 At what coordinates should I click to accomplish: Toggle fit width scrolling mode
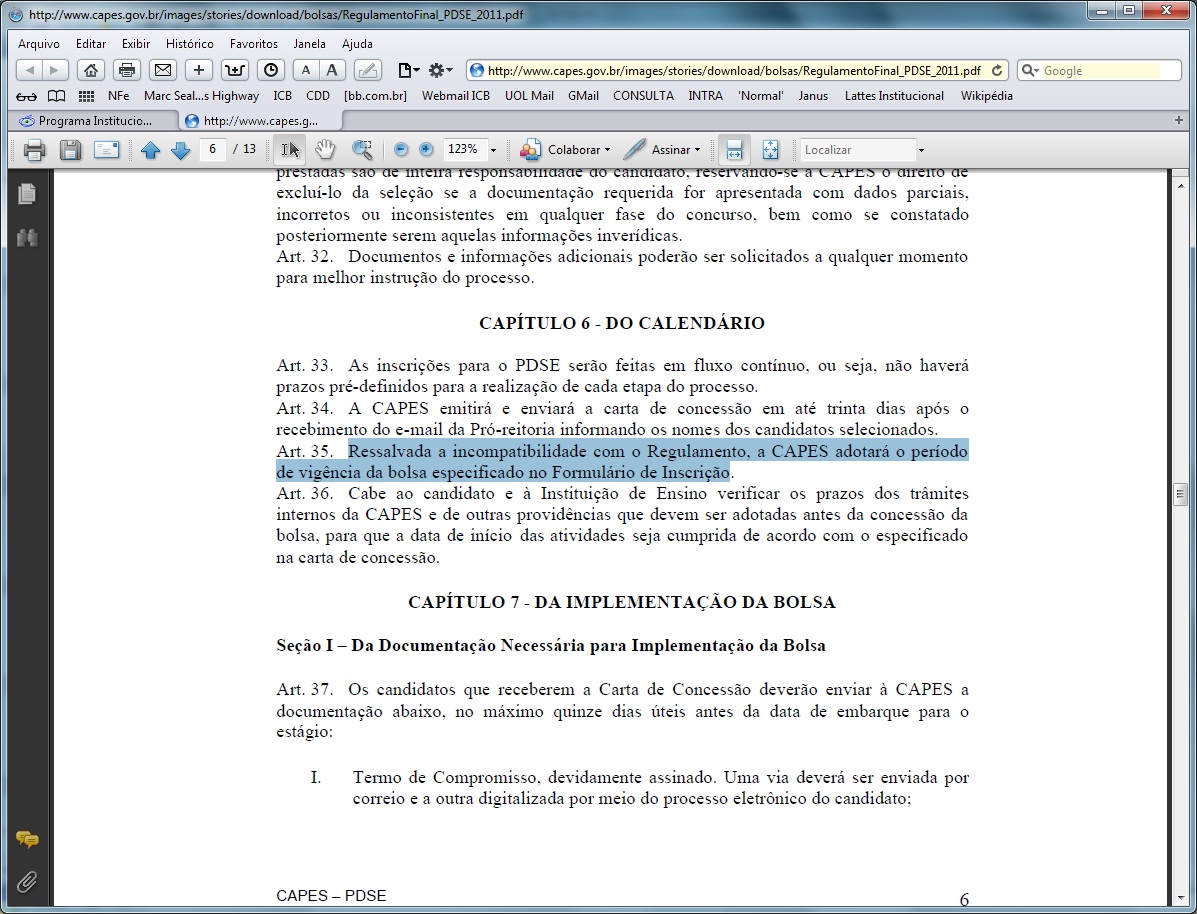(x=734, y=150)
